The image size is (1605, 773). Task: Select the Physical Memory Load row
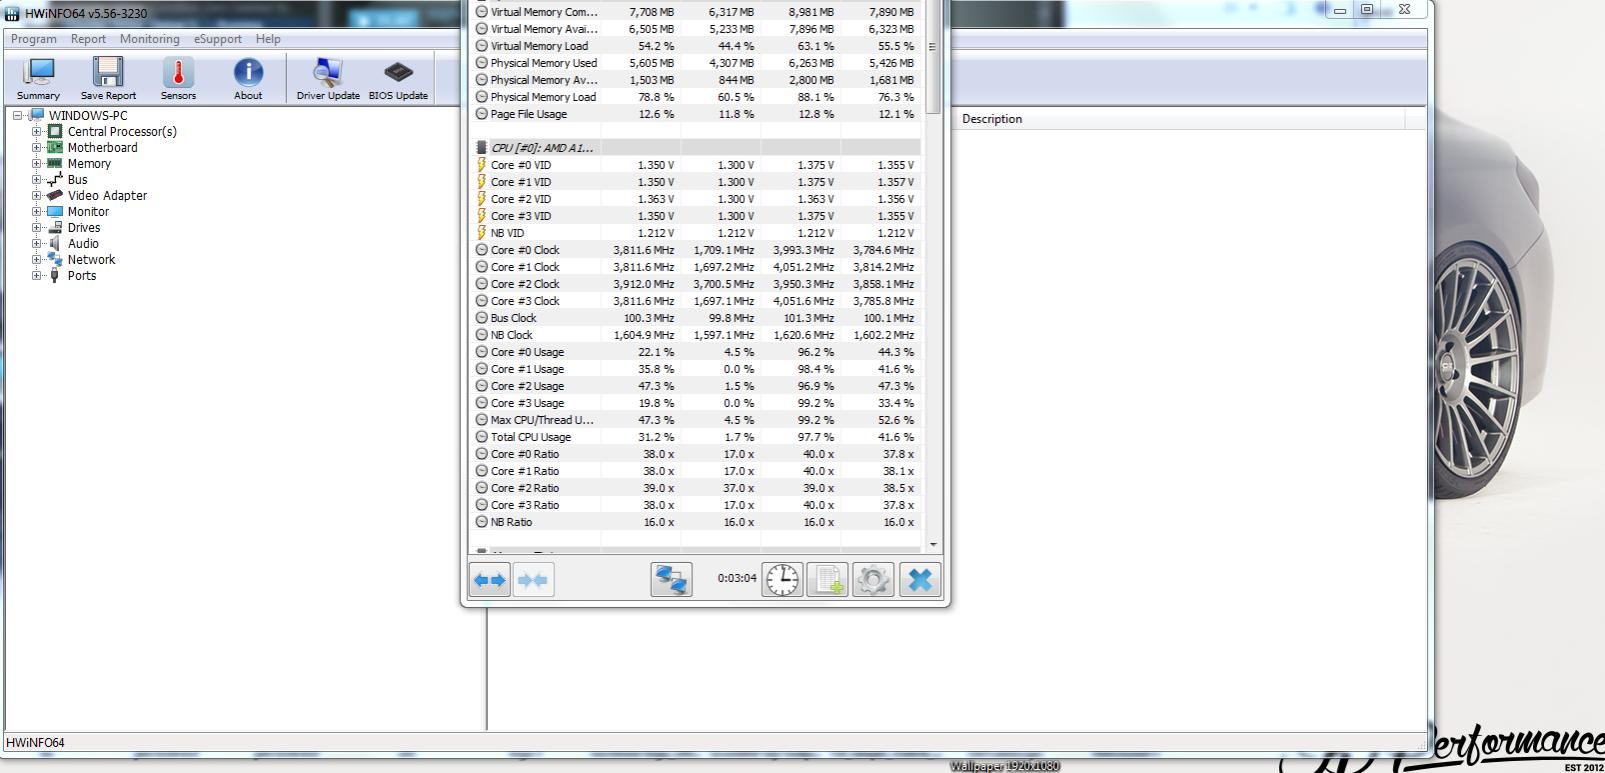pyautogui.click(x=697, y=97)
